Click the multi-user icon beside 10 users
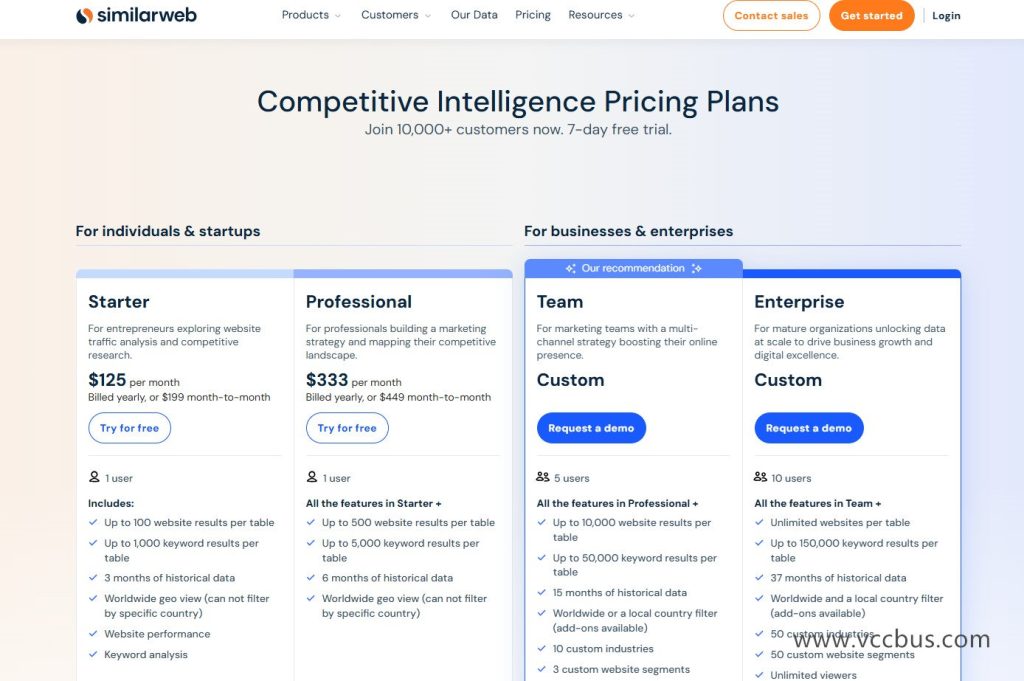 click(761, 478)
